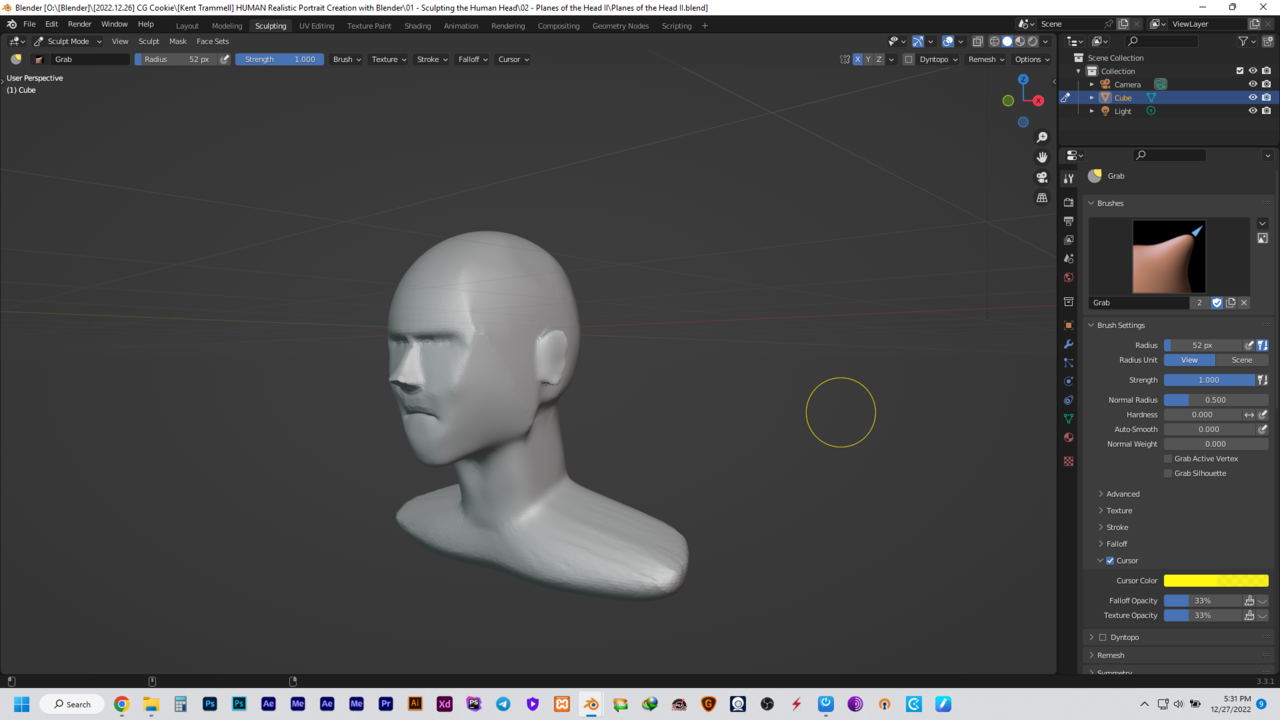1280x720 pixels.
Task: Enable the Grab Active Vertex checkbox
Action: (x=1168, y=459)
